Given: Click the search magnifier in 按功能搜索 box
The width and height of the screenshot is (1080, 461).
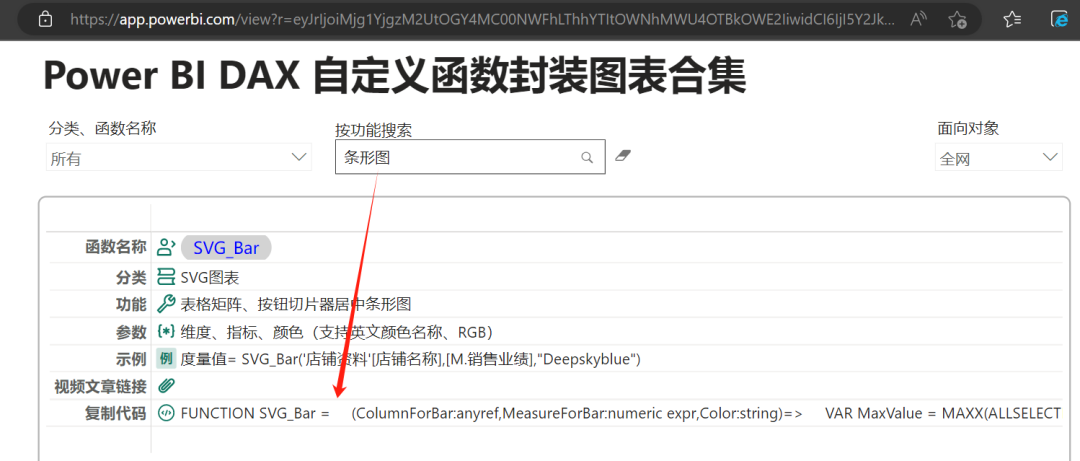Looking at the screenshot, I should coord(587,157).
